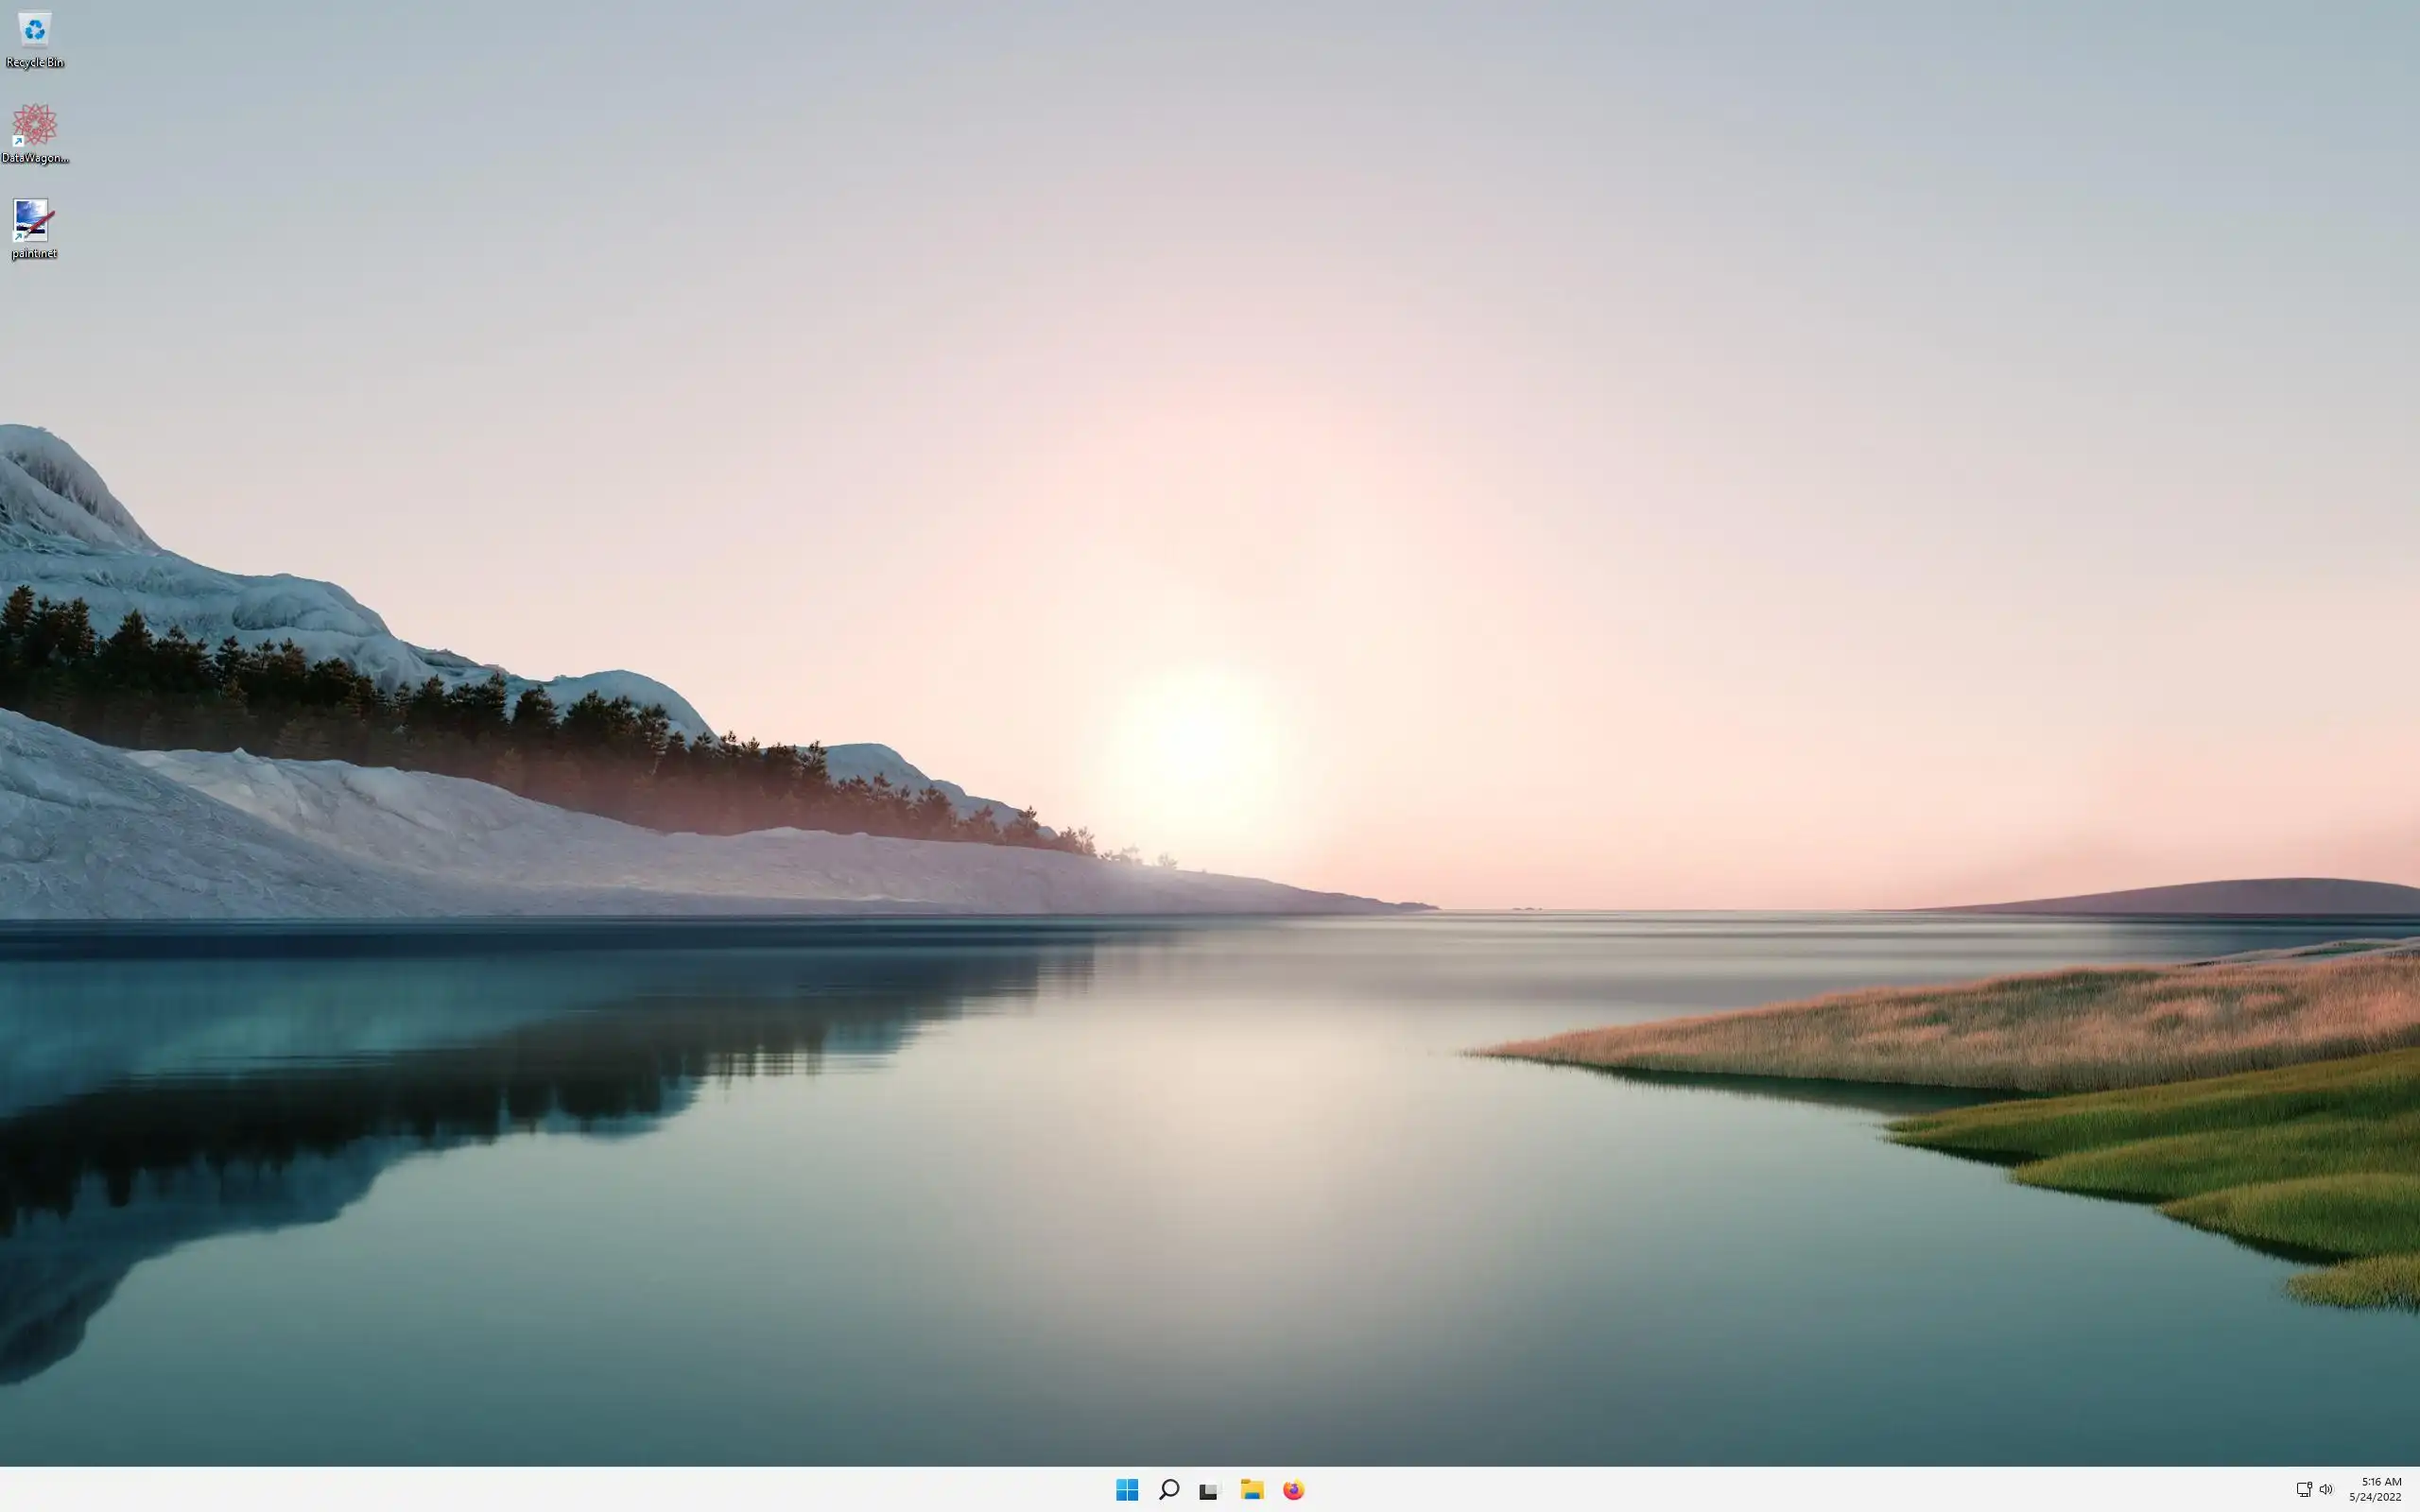2420x1512 pixels.
Task: Launch File Explorer from taskbar
Action: point(1252,1489)
